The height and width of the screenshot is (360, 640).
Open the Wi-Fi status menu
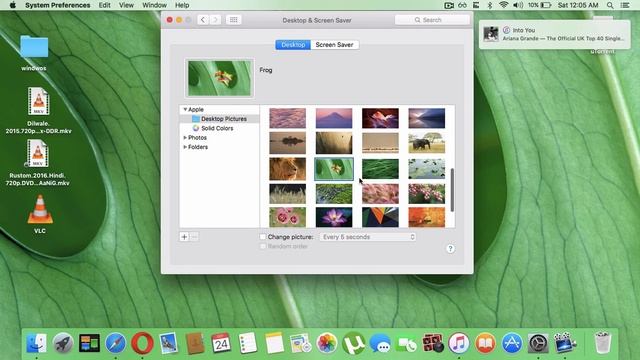504,5
